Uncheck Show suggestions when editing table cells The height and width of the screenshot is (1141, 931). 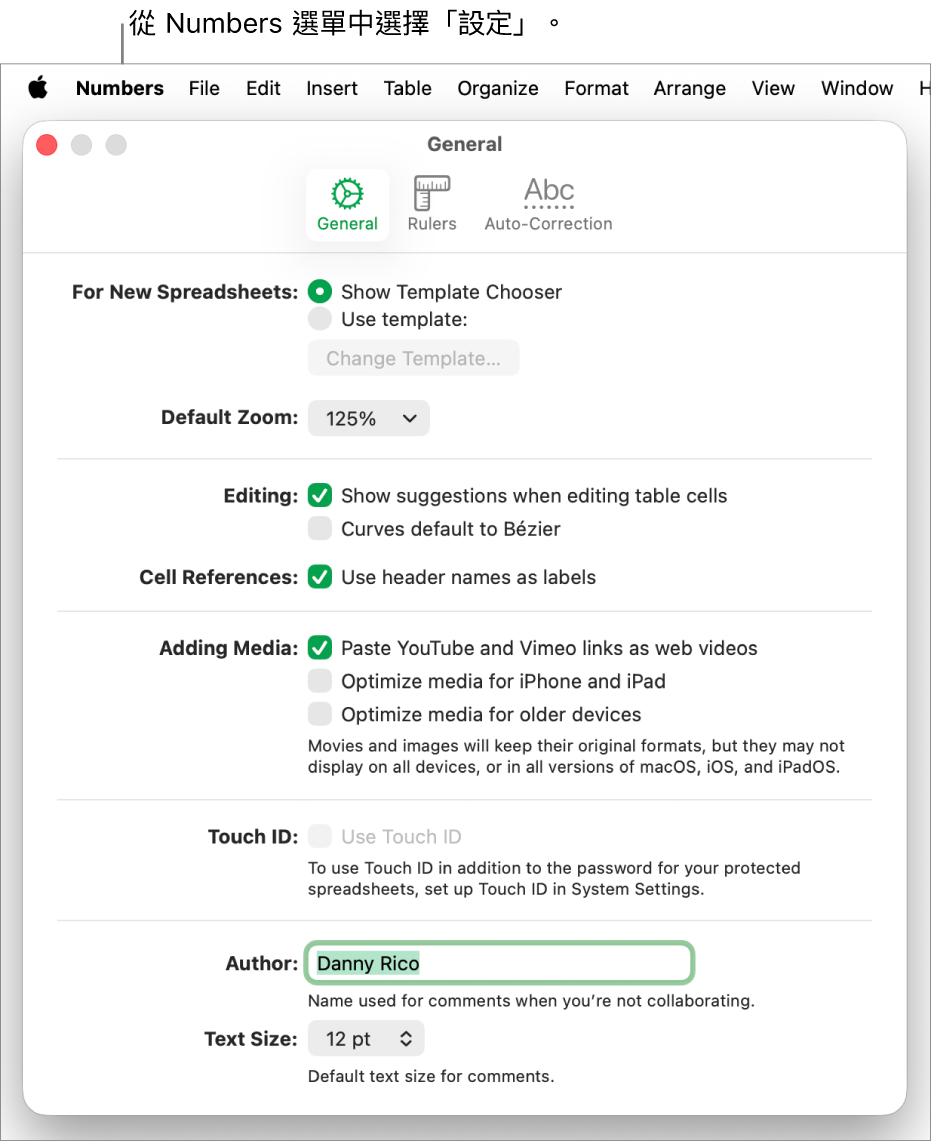pos(320,496)
